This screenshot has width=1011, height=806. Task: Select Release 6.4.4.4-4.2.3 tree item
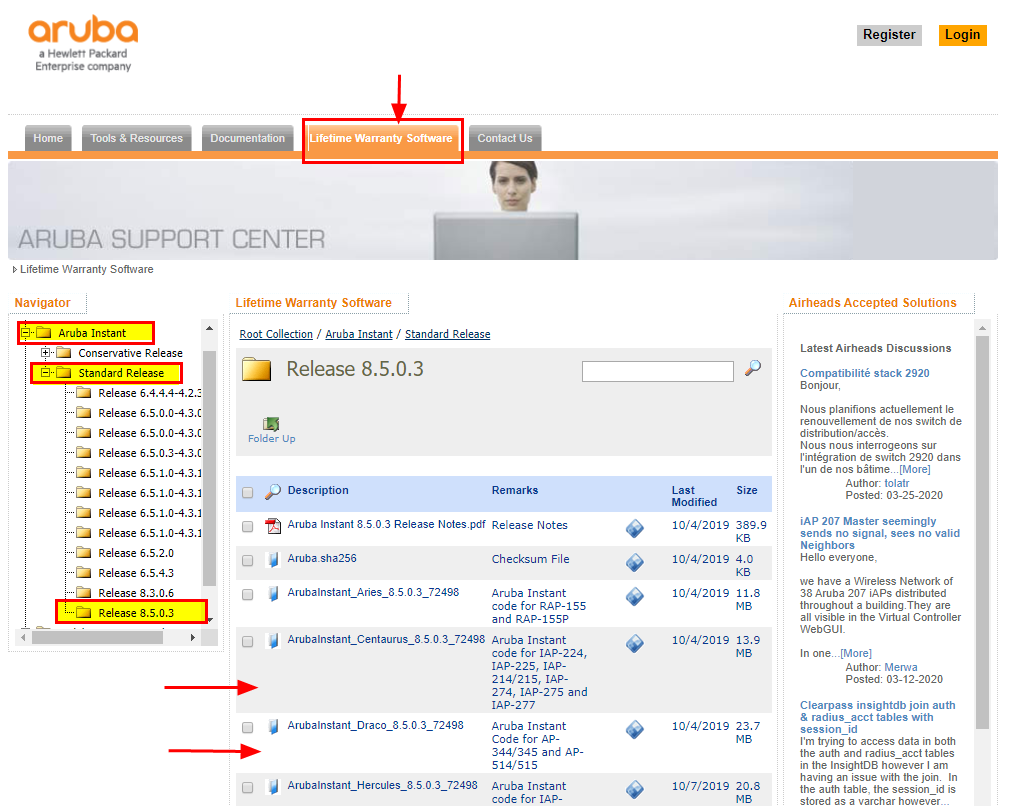pos(150,393)
